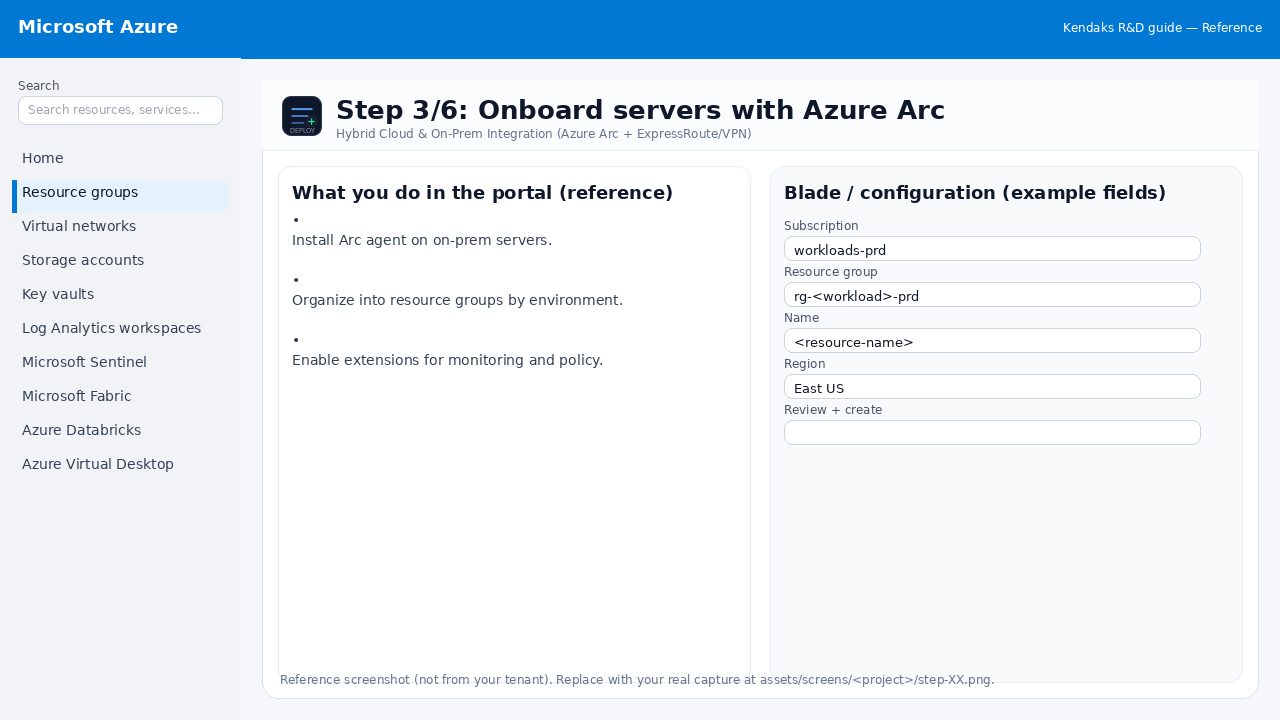
Task: Go to Storage accounts
Action: point(120,260)
